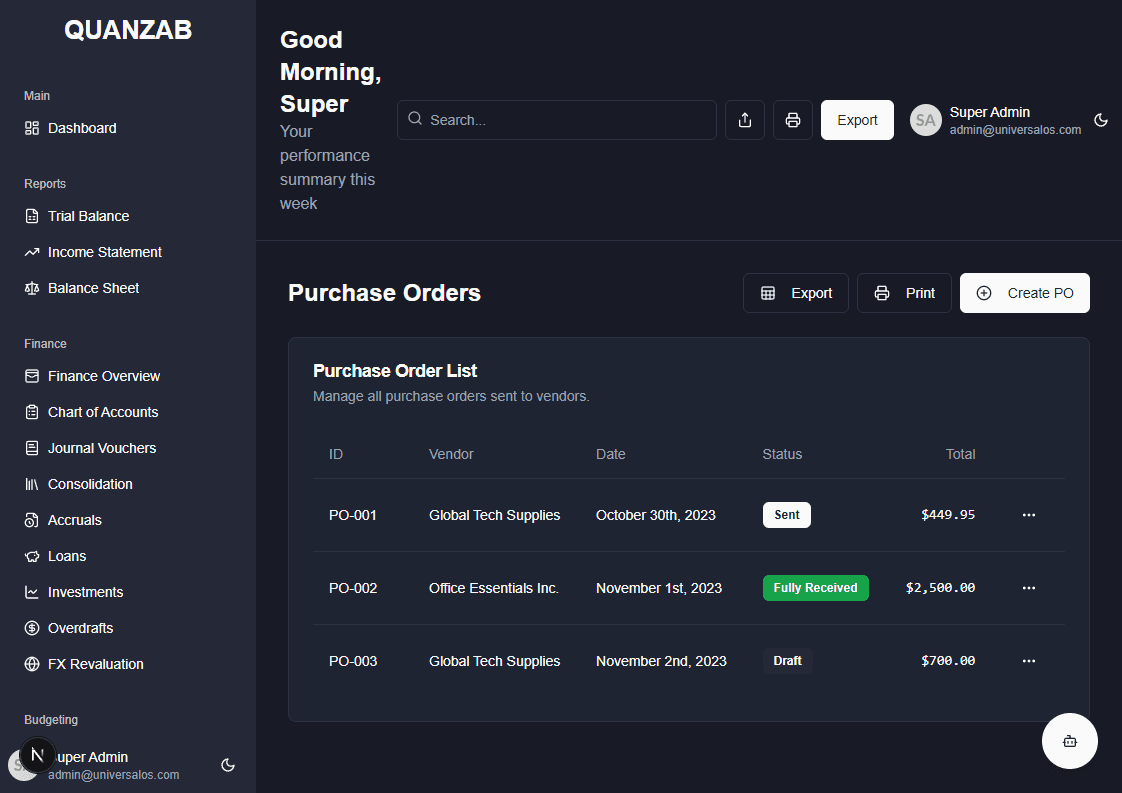The width and height of the screenshot is (1122, 793).
Task: Click the Consolidation library icon
Action: click(31, 485)
